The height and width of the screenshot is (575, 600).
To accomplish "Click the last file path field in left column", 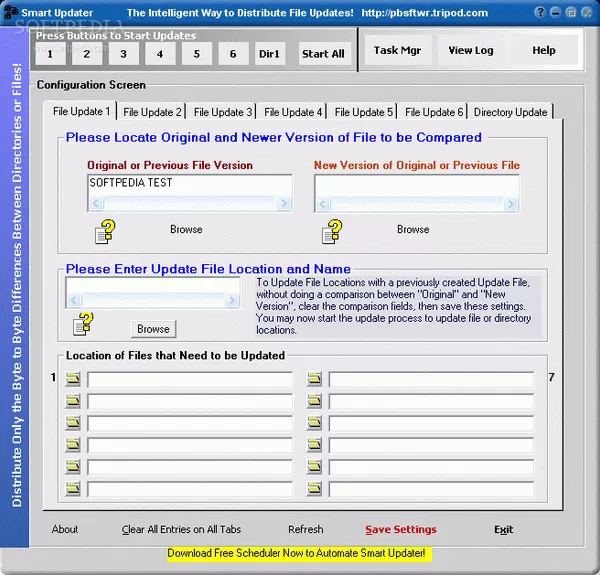I will [190, 489].
